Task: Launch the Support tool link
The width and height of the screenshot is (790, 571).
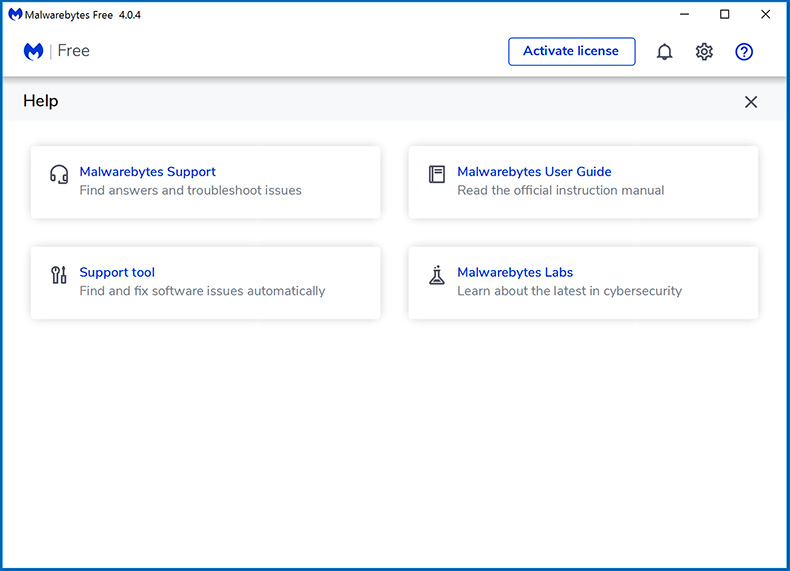Action: (x=117, y=272)
